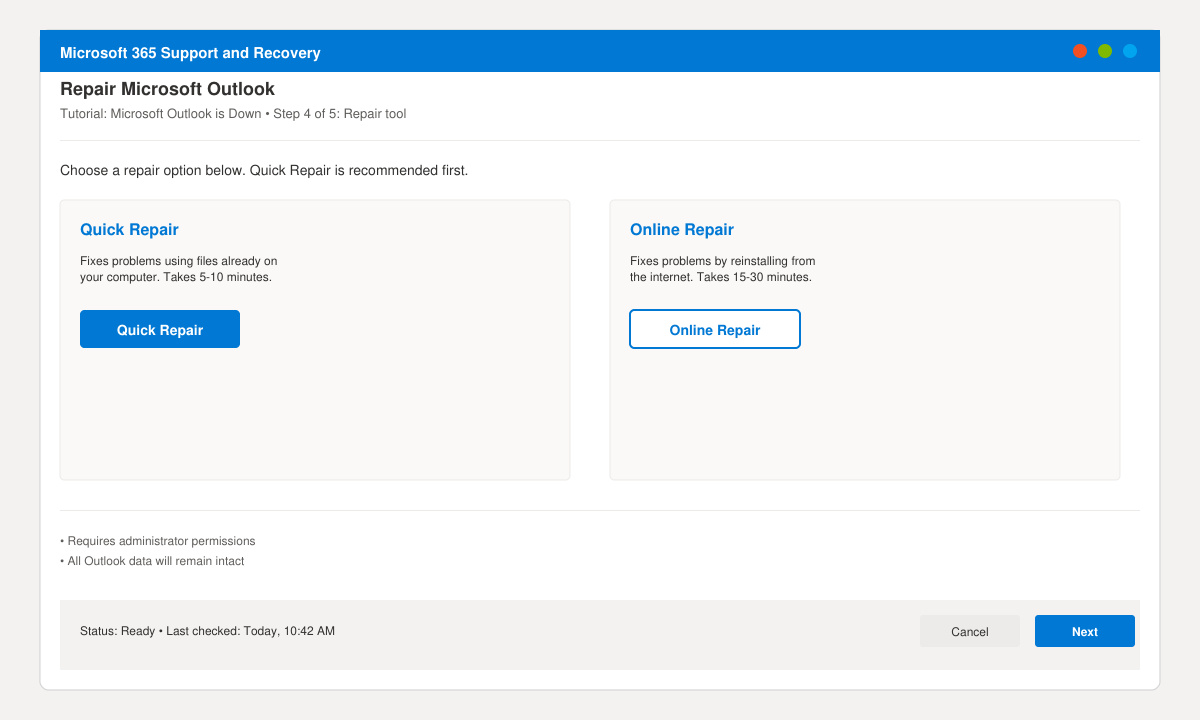Click the Repair Microsoft Outlook title
This screenshot has width=1200, height=720.
coord(167,89)
